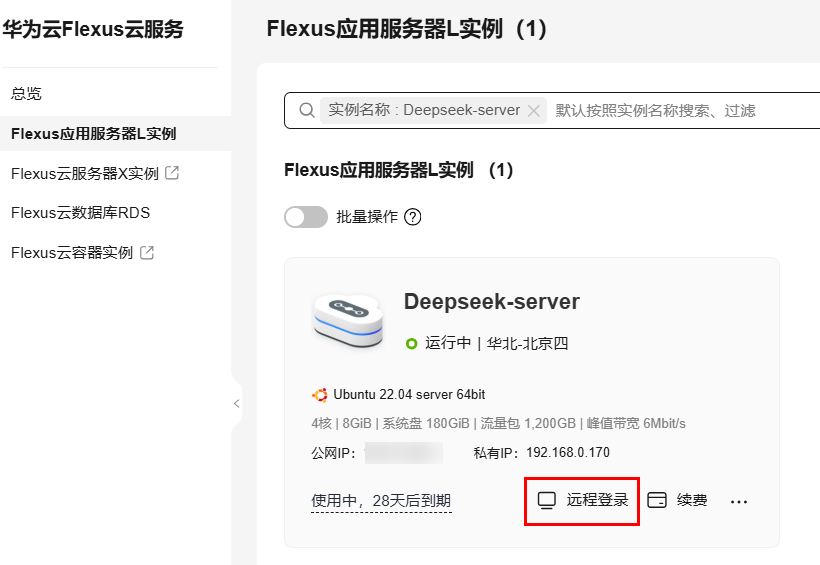Click the 使用中，28天后到期 expiry text
Image resolution: width=820 pixels, height=565 pixels.
pos(381,500)
